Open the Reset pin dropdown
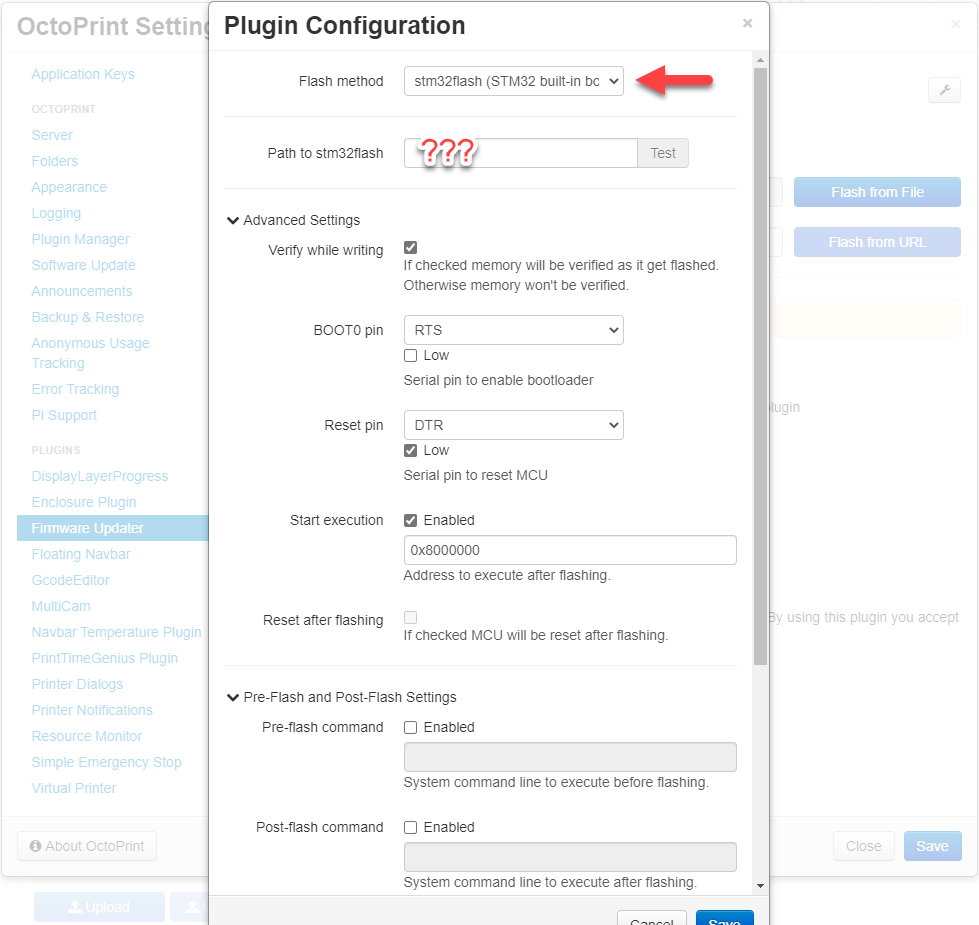The image size is (979, 925). tap(513, 425)
